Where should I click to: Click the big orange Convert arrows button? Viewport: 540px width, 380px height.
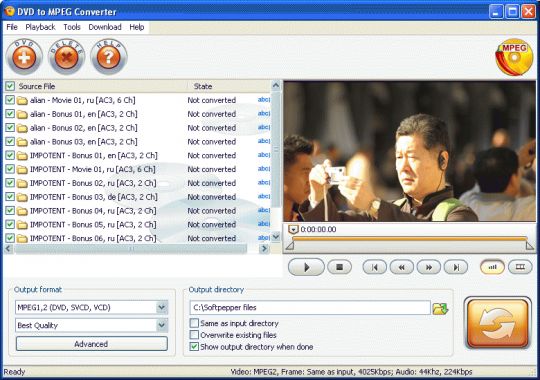498,323
